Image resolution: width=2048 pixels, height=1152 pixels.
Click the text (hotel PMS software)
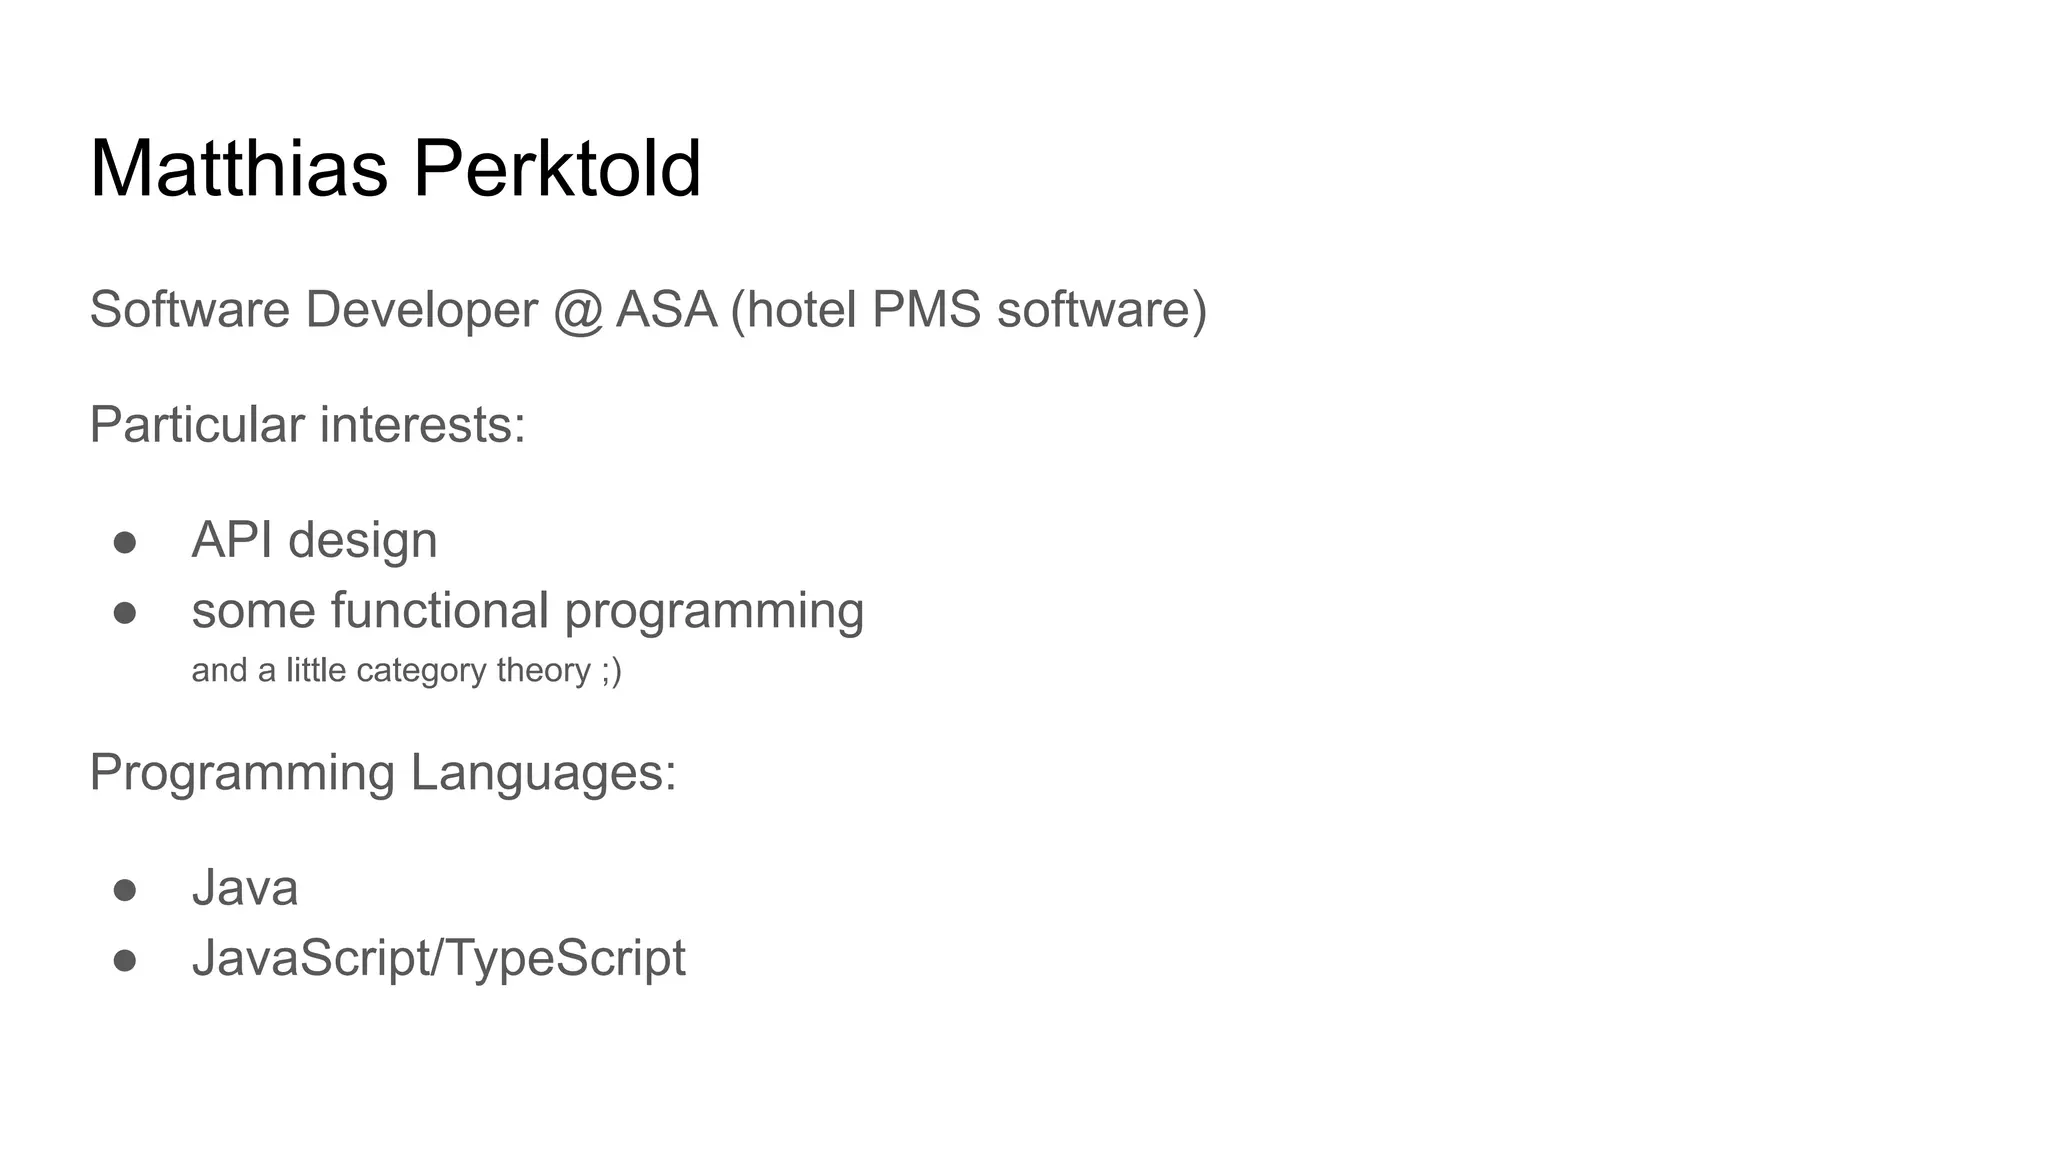tap(969, 309)
